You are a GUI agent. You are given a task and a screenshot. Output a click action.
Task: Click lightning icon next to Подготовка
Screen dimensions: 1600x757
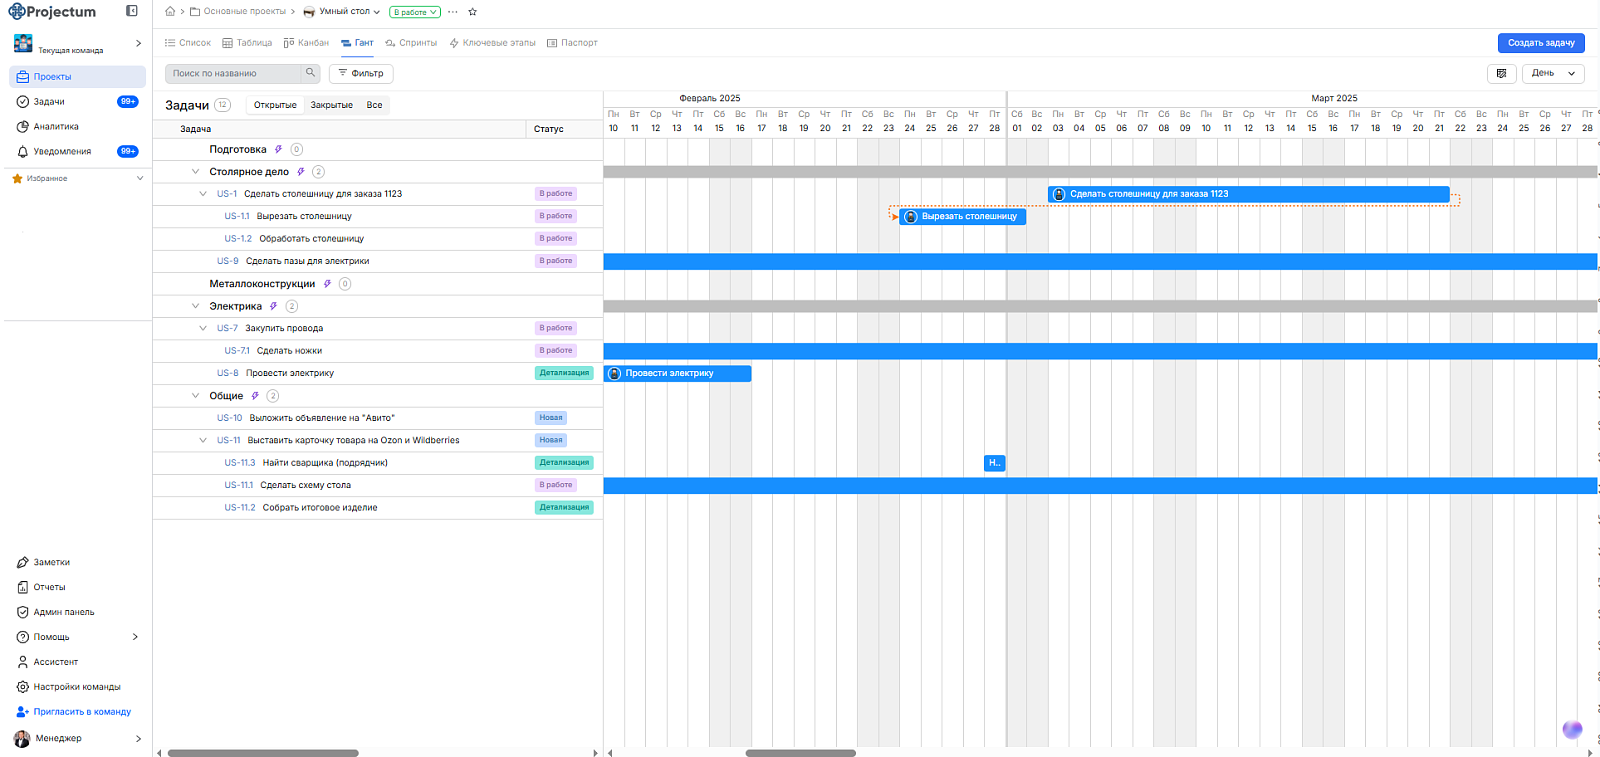pos(278,149)
